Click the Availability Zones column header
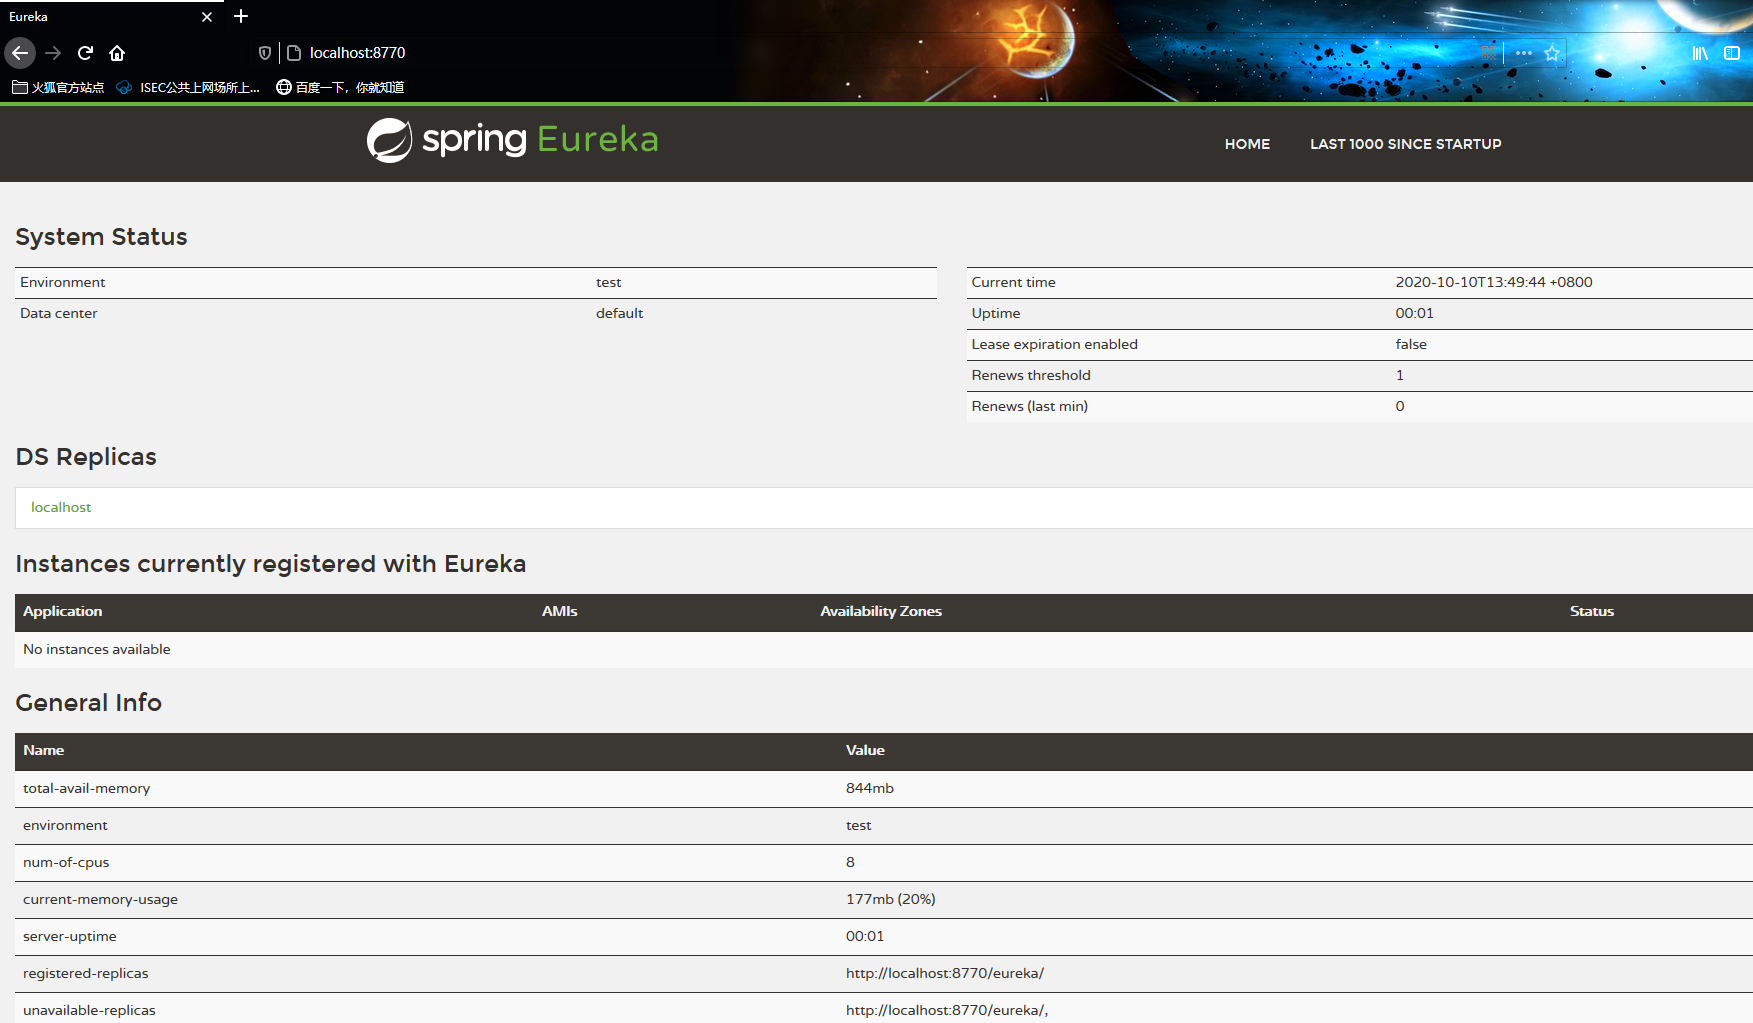 (881, 611)
